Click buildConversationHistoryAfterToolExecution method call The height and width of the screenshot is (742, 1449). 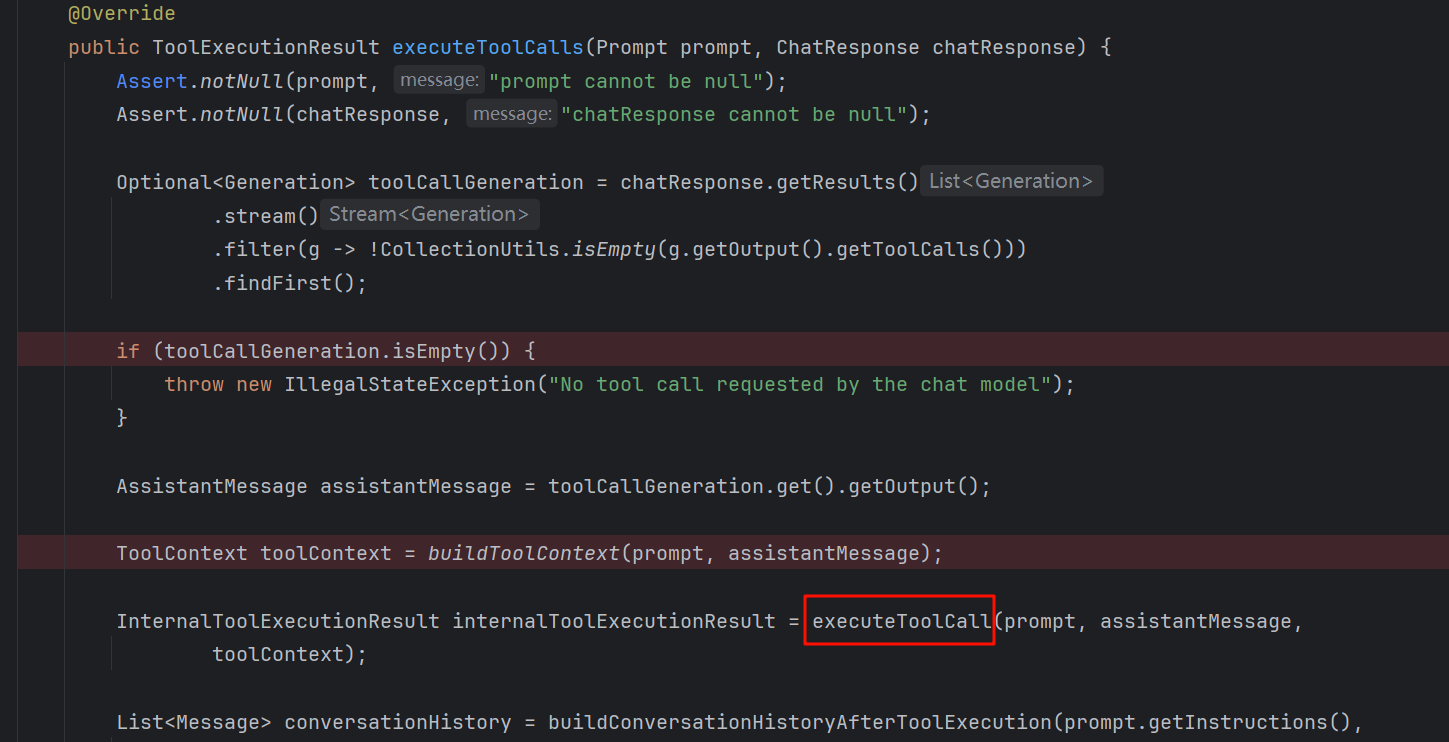pos(800,722)
